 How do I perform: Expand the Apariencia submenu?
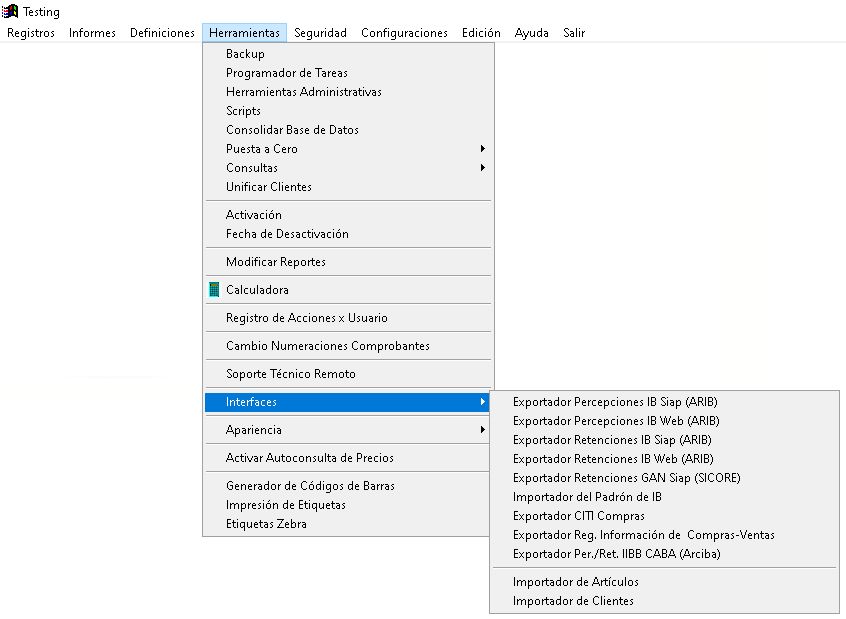point(254,430)
